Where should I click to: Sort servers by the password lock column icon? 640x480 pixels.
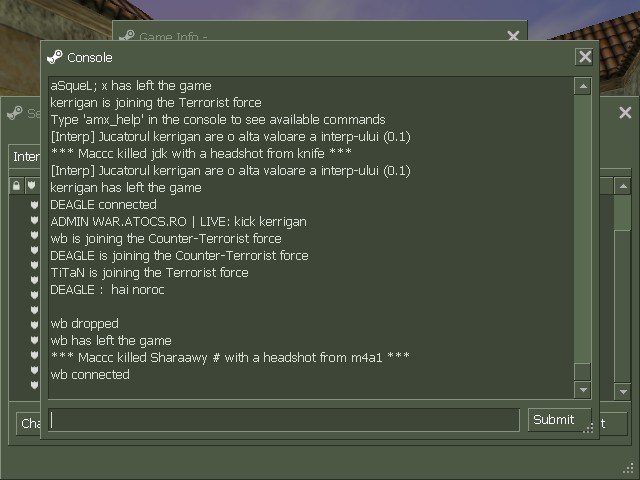(x=16, y=186)
